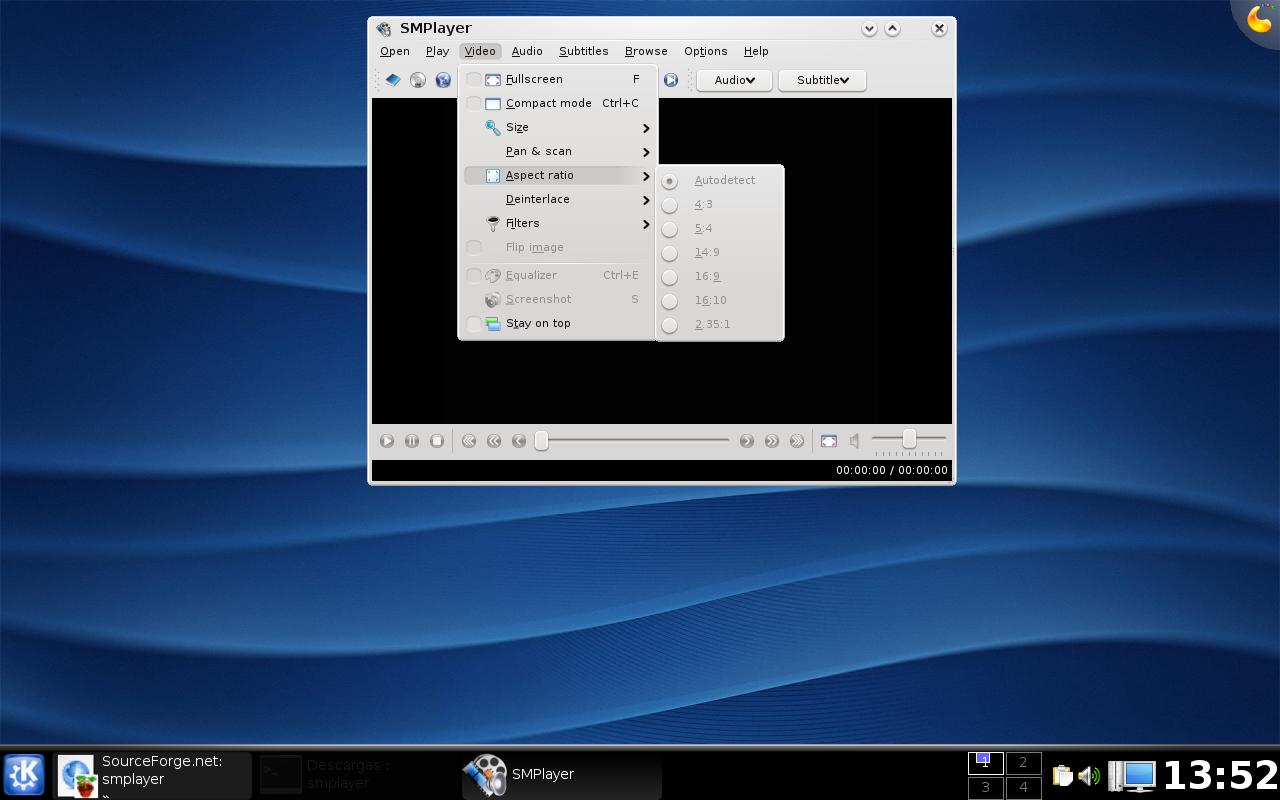Click the 13:52 panel clock
Image resolution: width=1280 pixels, height=800 pixels.
pyautogui.click(x=1220, y=775)
